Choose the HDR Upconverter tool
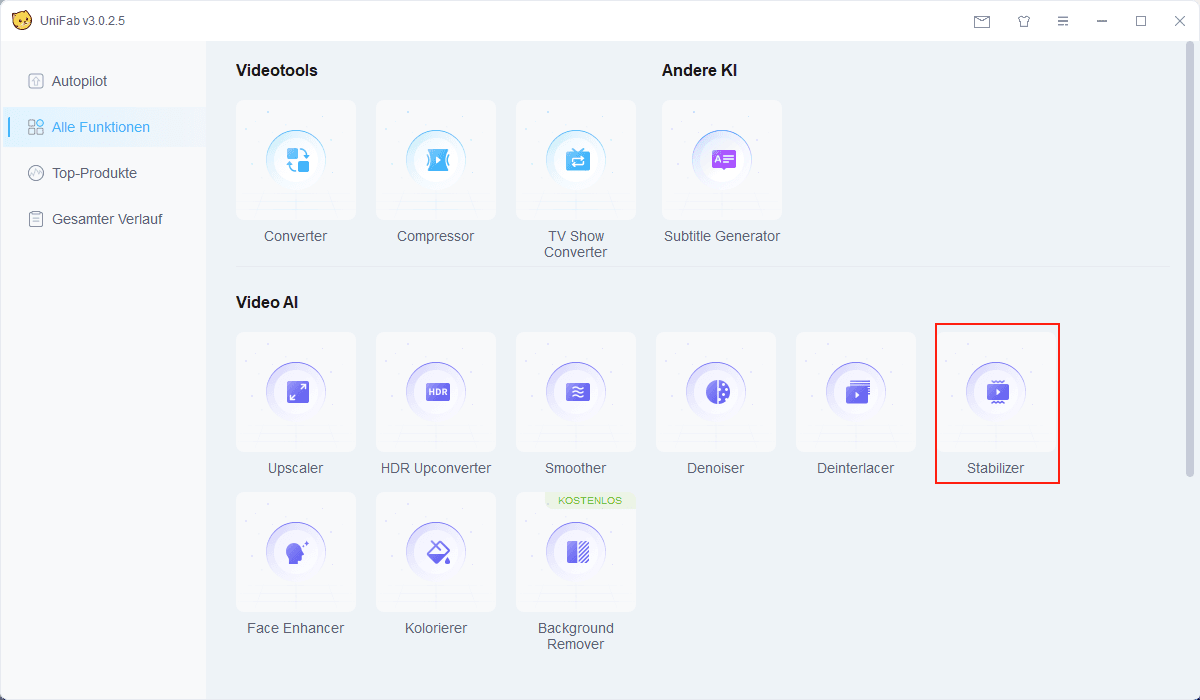This screenshot has height=700, width=1200. [x=436, y=392]
